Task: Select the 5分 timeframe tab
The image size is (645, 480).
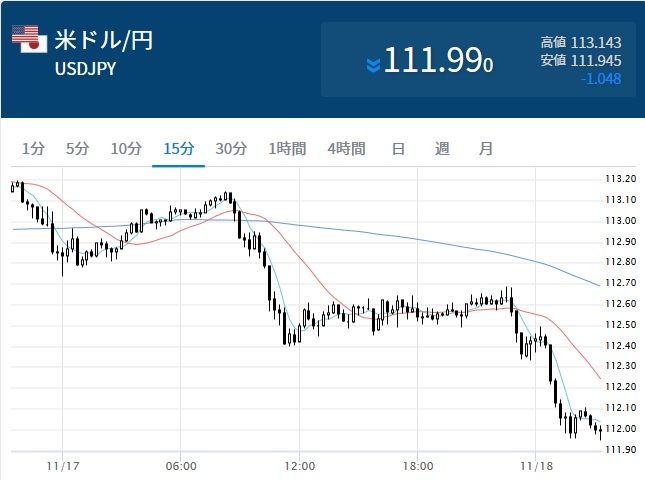Action: point(77,149)
